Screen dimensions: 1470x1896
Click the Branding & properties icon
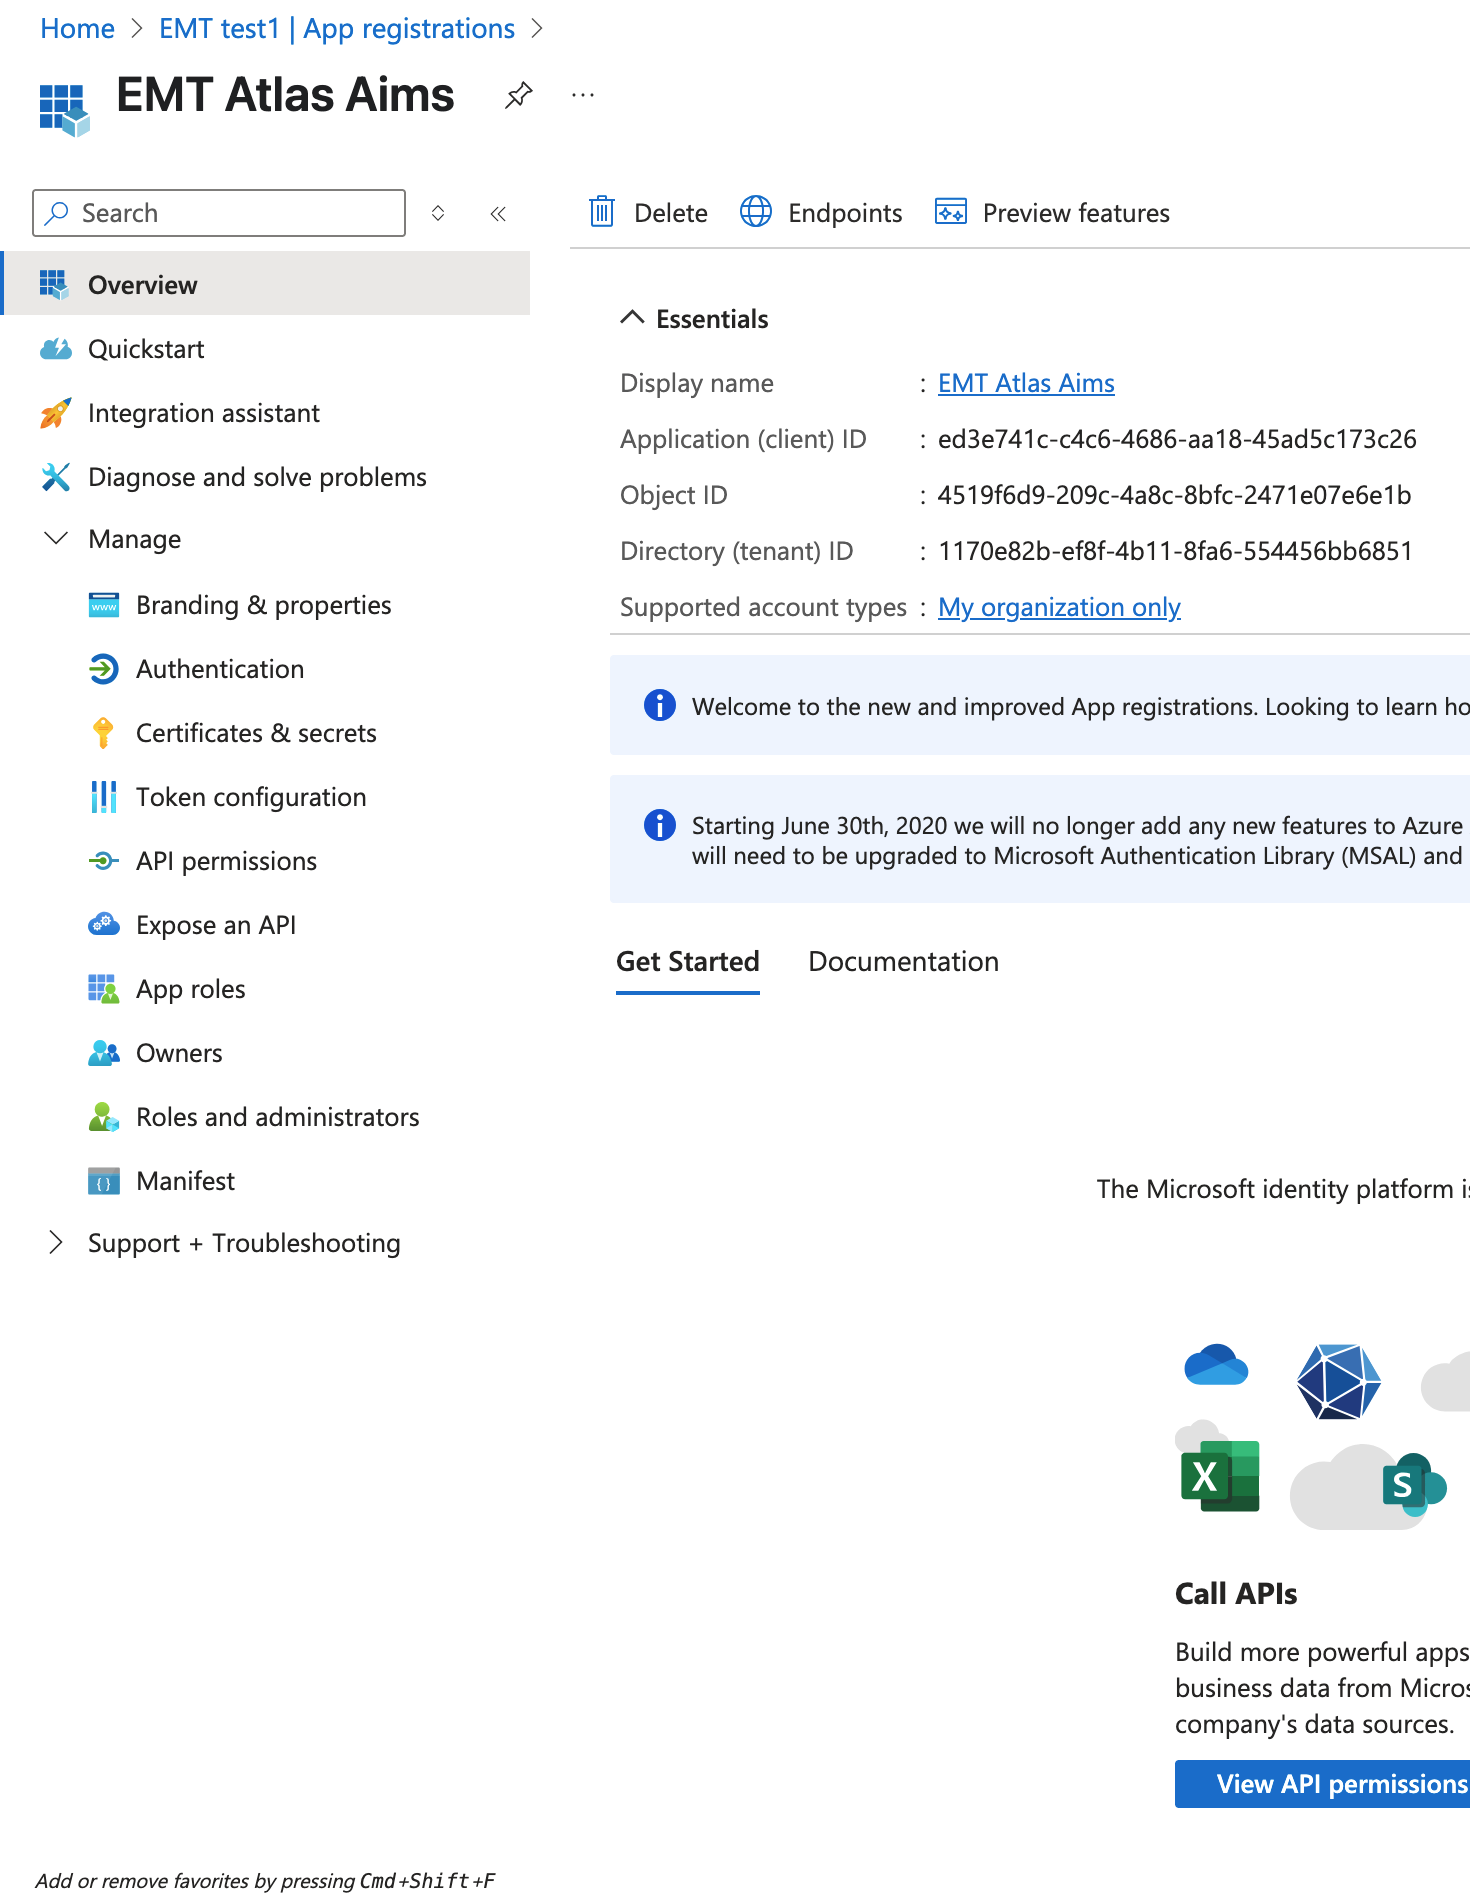pos(104,605)
